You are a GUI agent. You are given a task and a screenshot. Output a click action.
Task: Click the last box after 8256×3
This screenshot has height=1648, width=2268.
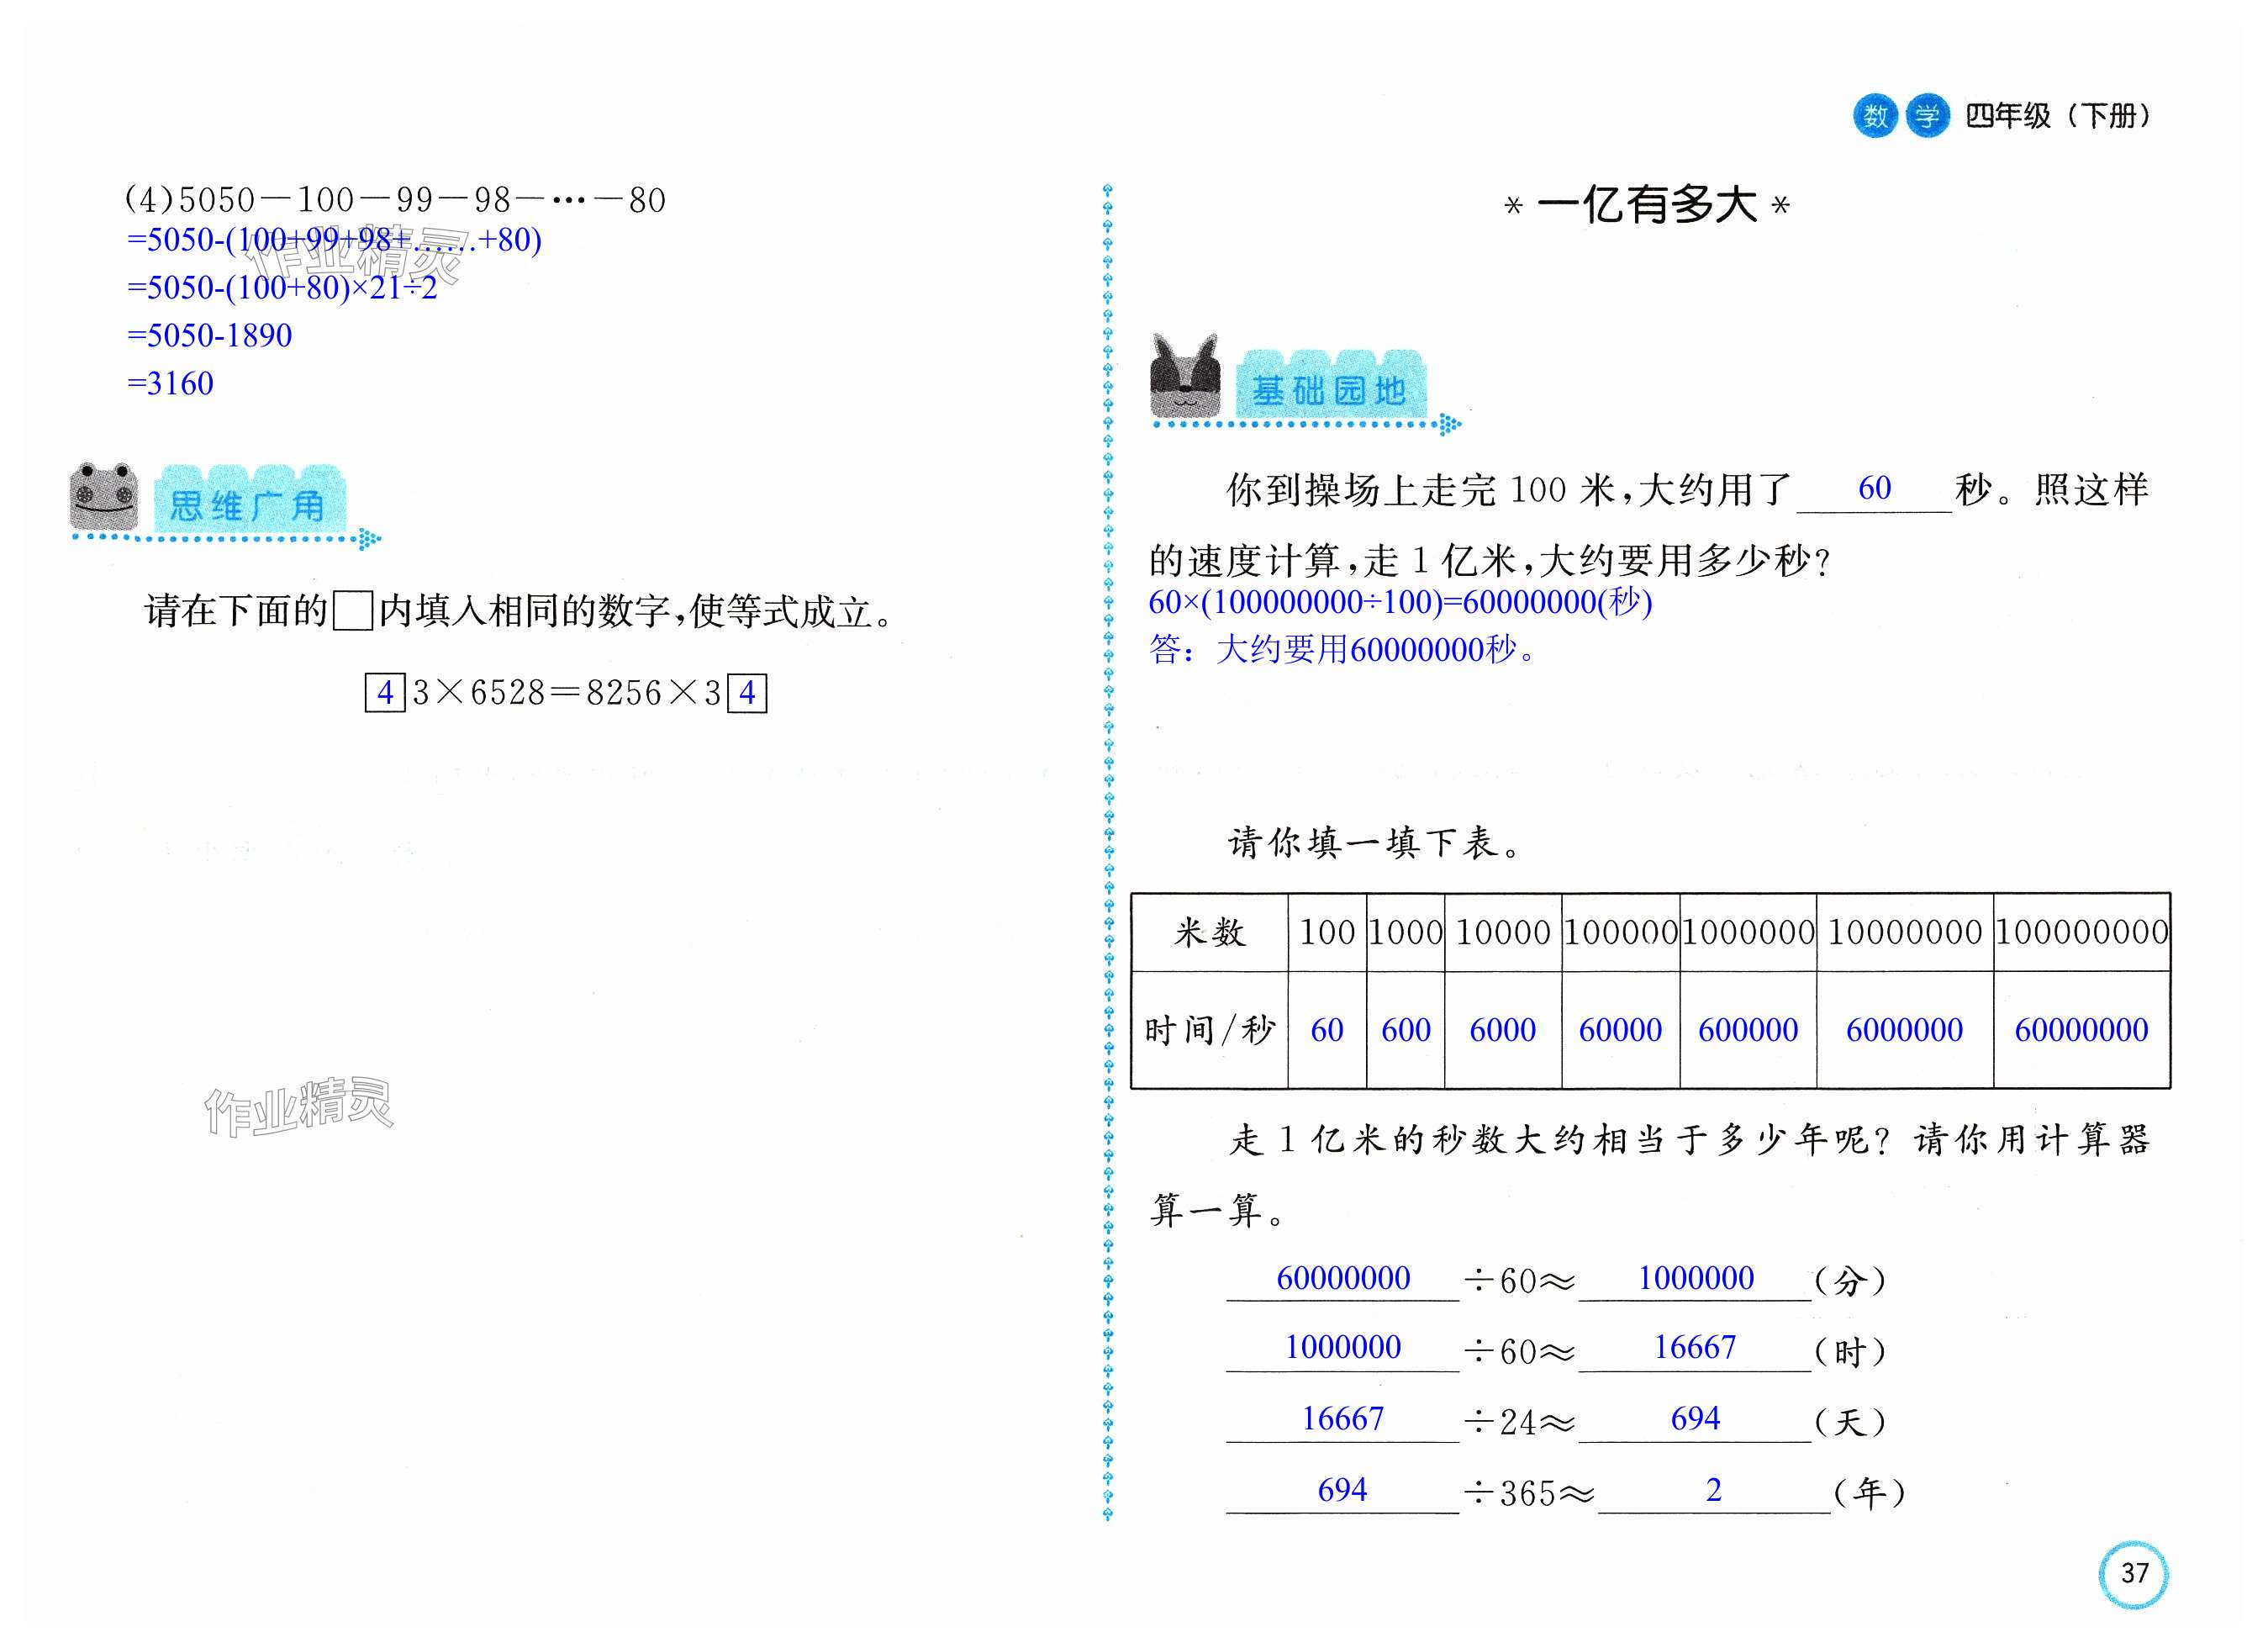click(747, 692)
